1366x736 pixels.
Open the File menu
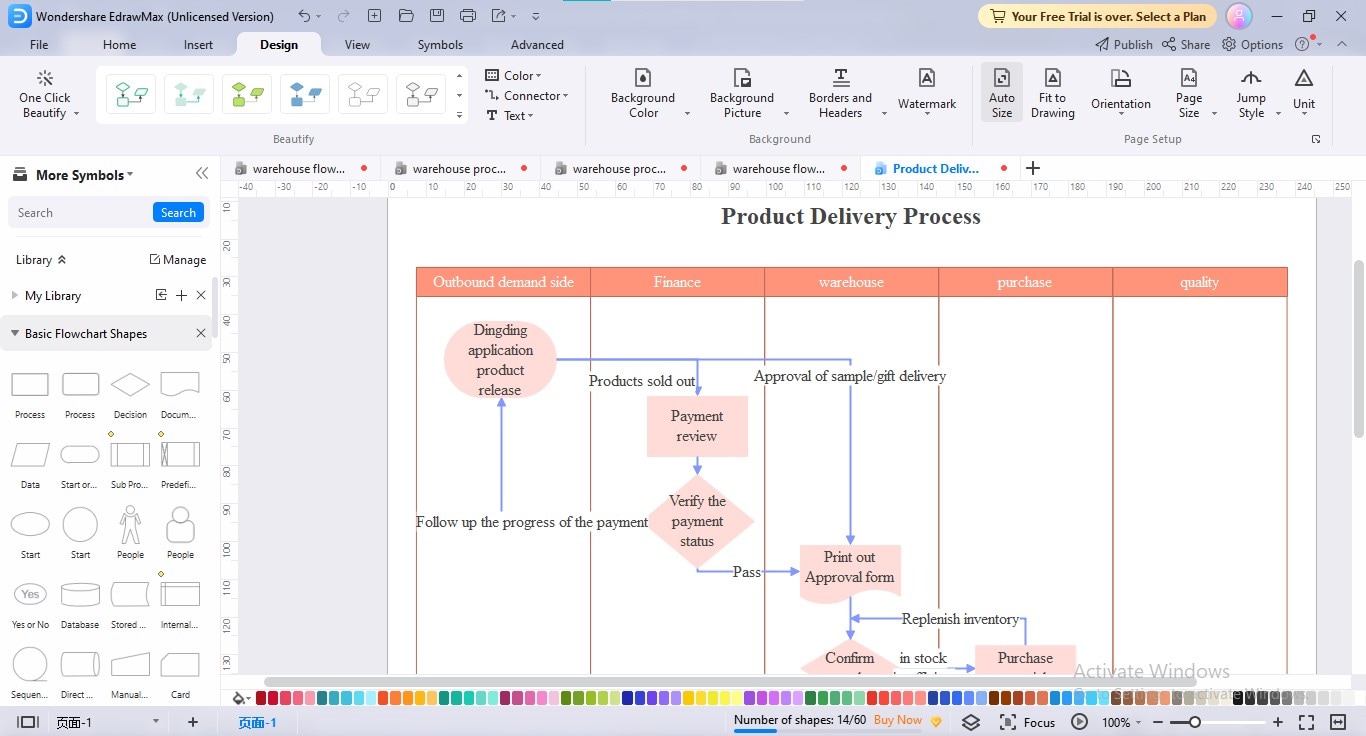coord(39,45)
